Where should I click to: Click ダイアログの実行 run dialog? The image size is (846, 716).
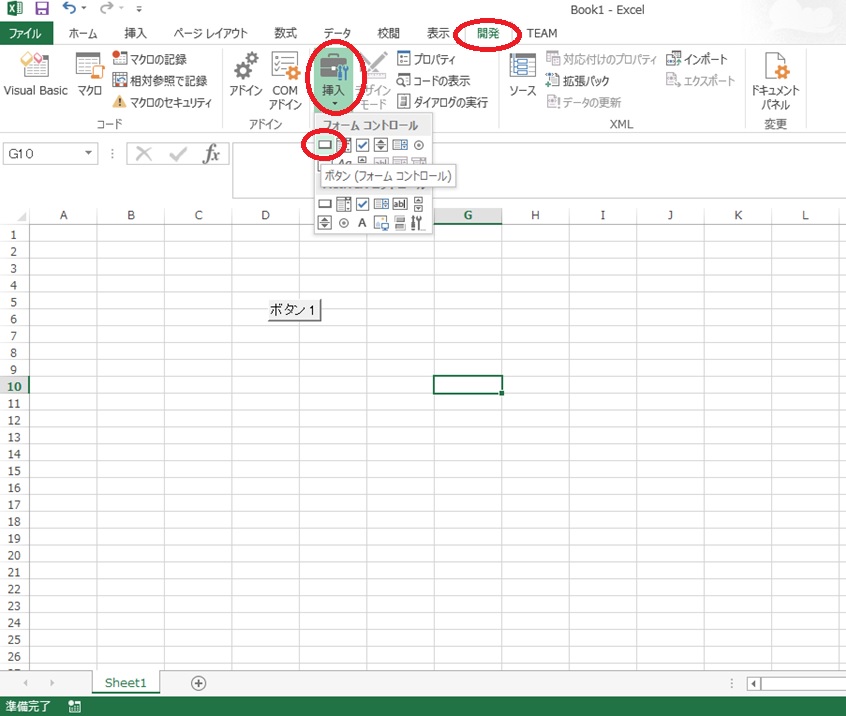[x=442, y=102]
